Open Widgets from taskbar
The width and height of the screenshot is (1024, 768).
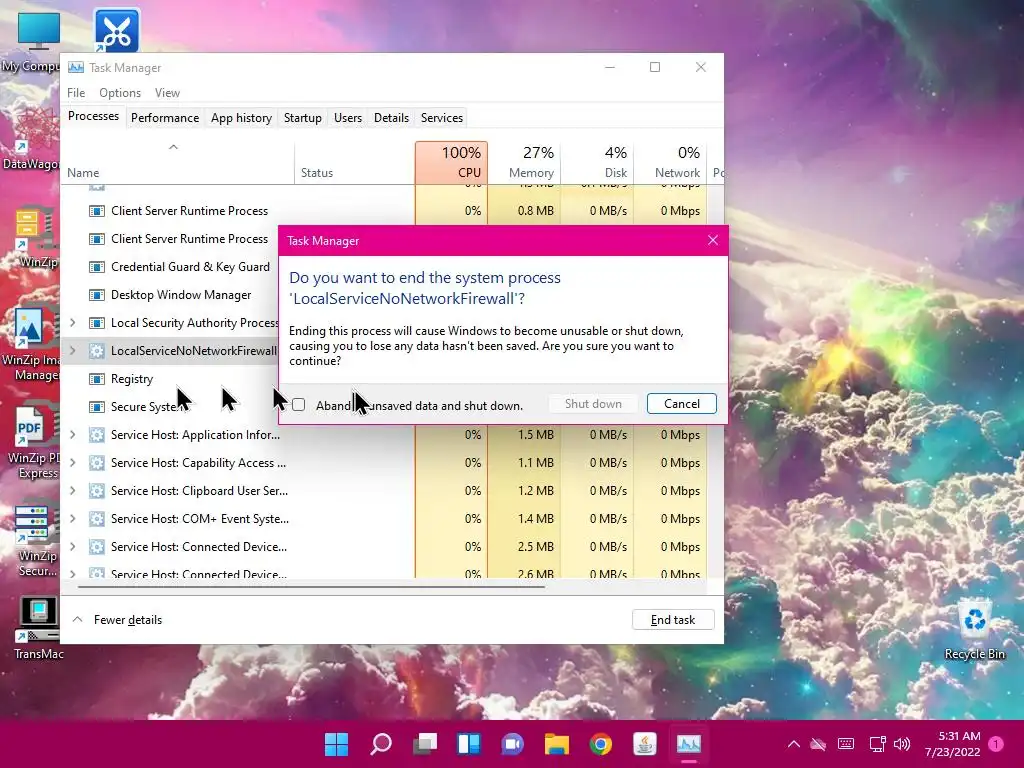469,744
